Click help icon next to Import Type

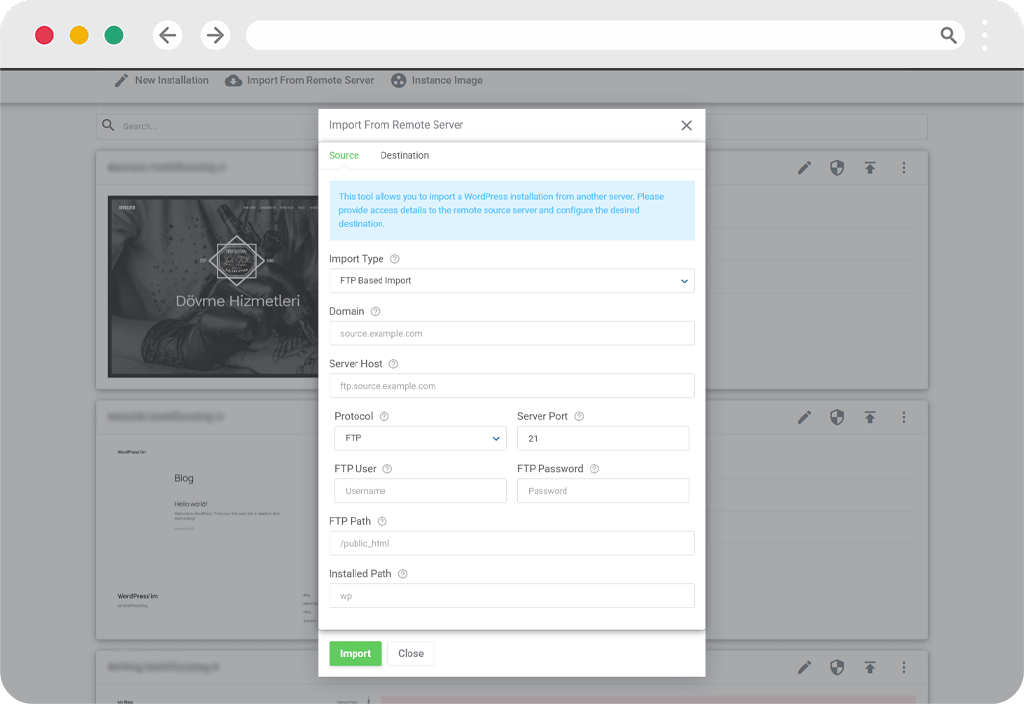coord(394,259)
